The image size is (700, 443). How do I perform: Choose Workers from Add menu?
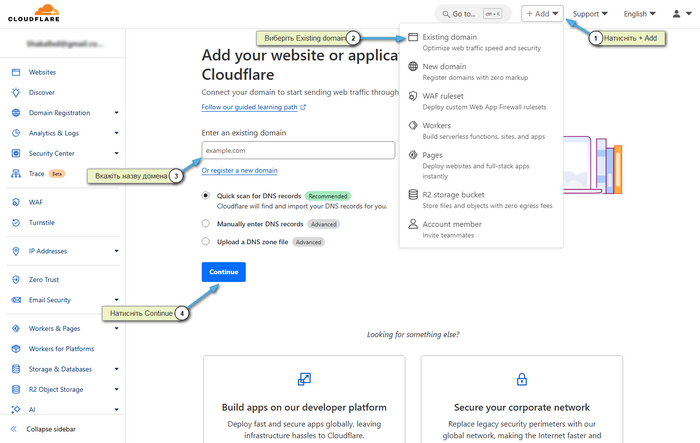[x=481, y=130]
